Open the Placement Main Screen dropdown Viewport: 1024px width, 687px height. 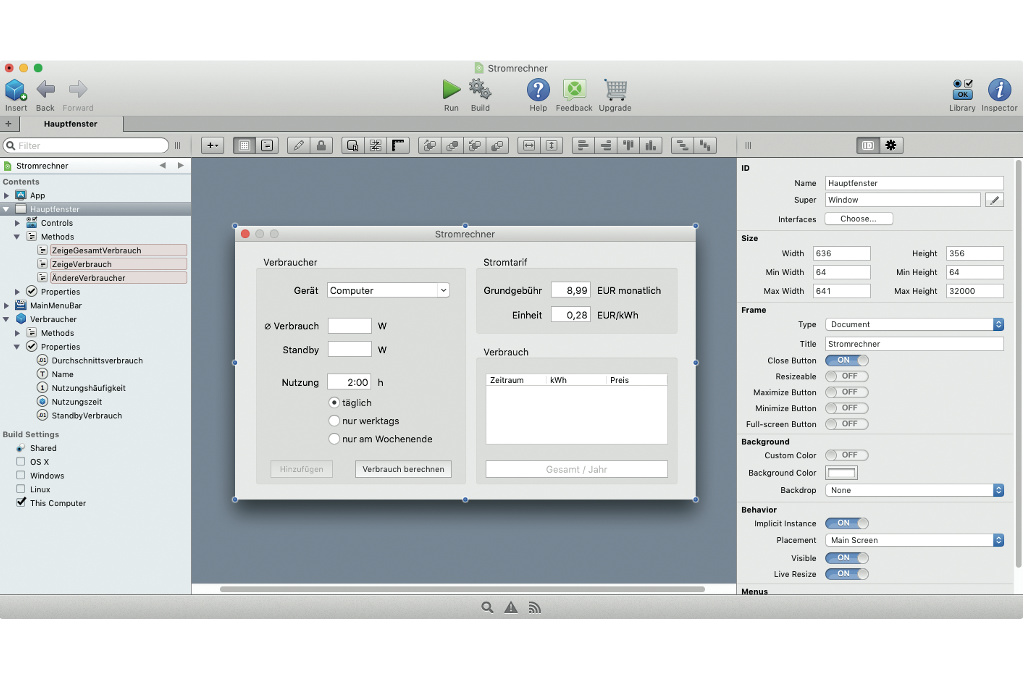914,540
